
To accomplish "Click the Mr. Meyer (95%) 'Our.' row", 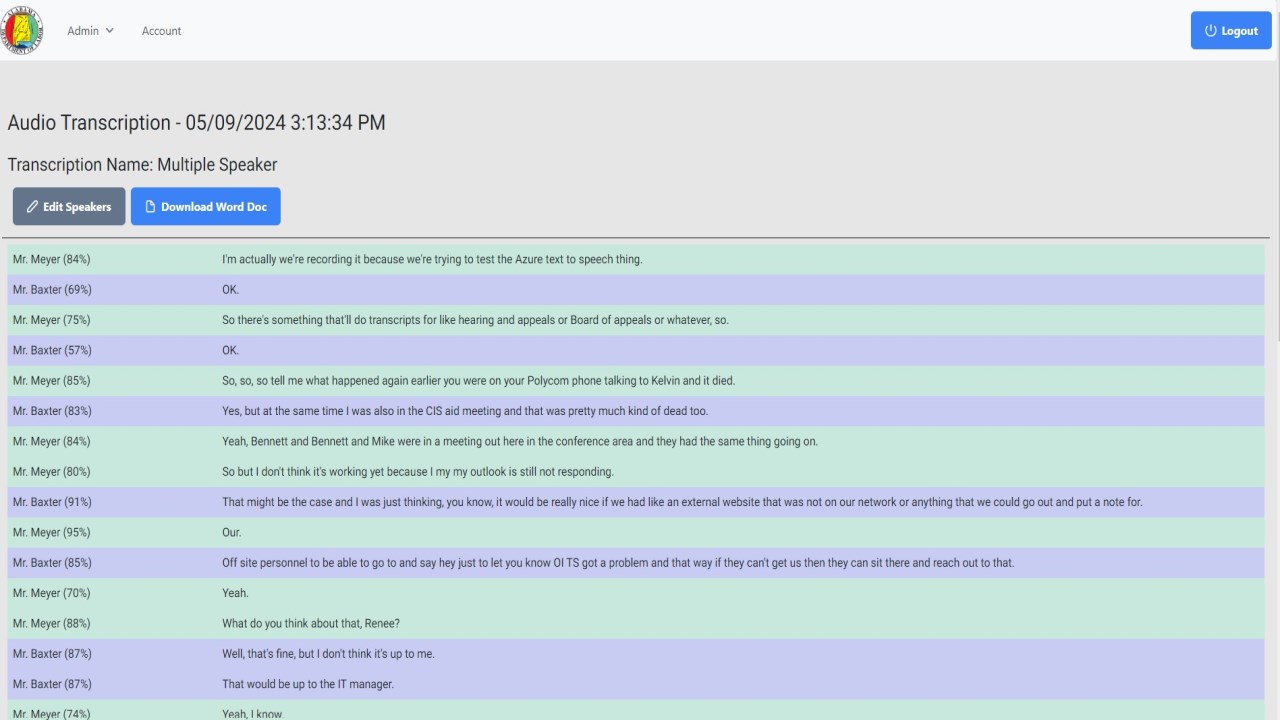I will point(231,533).
